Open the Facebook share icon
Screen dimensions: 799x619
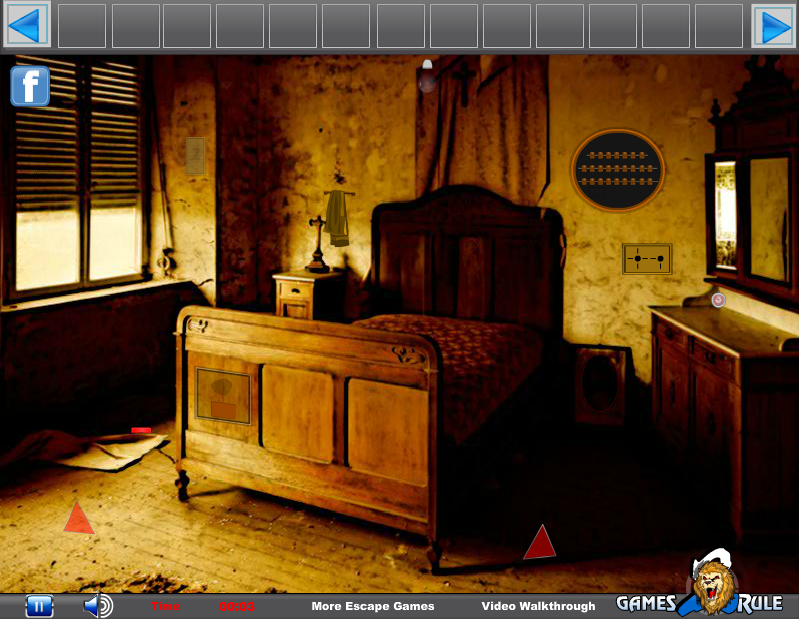coord(30,86)
